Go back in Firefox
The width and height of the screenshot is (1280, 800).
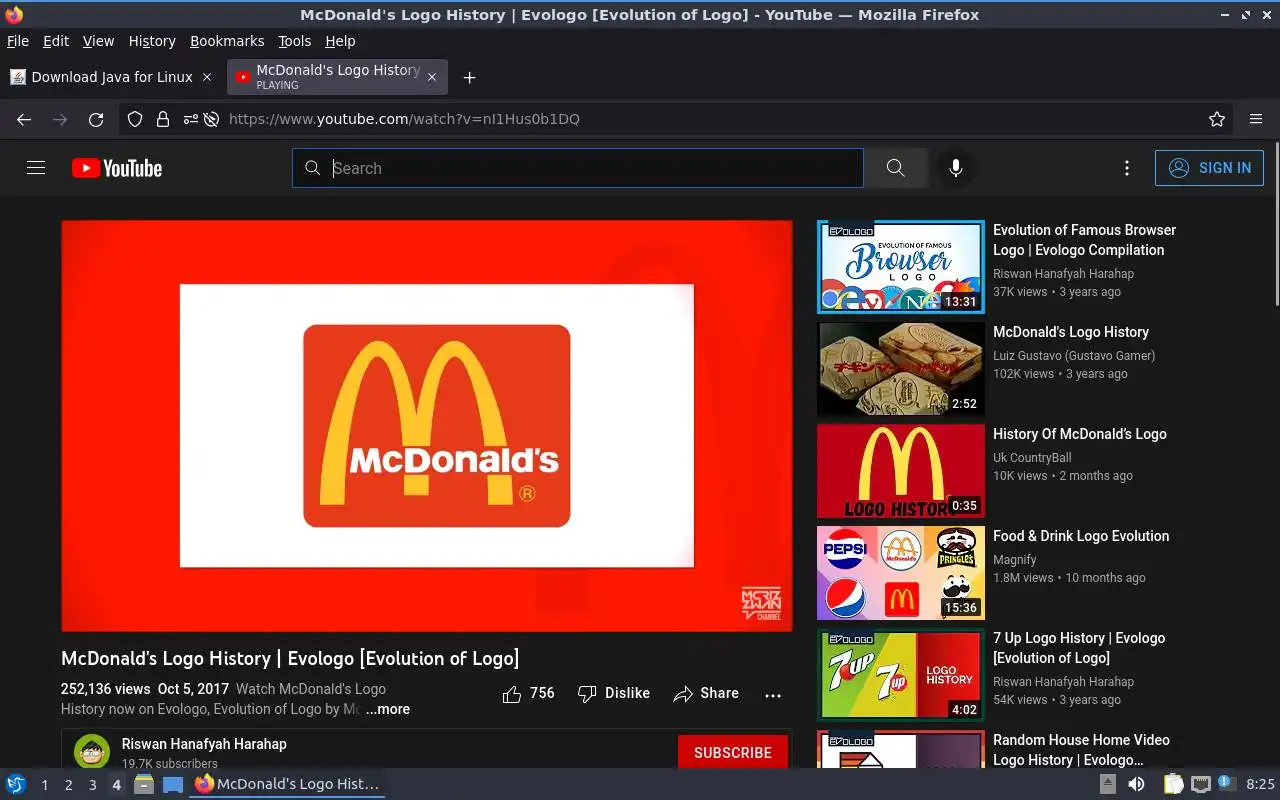[x=24, y=119]
